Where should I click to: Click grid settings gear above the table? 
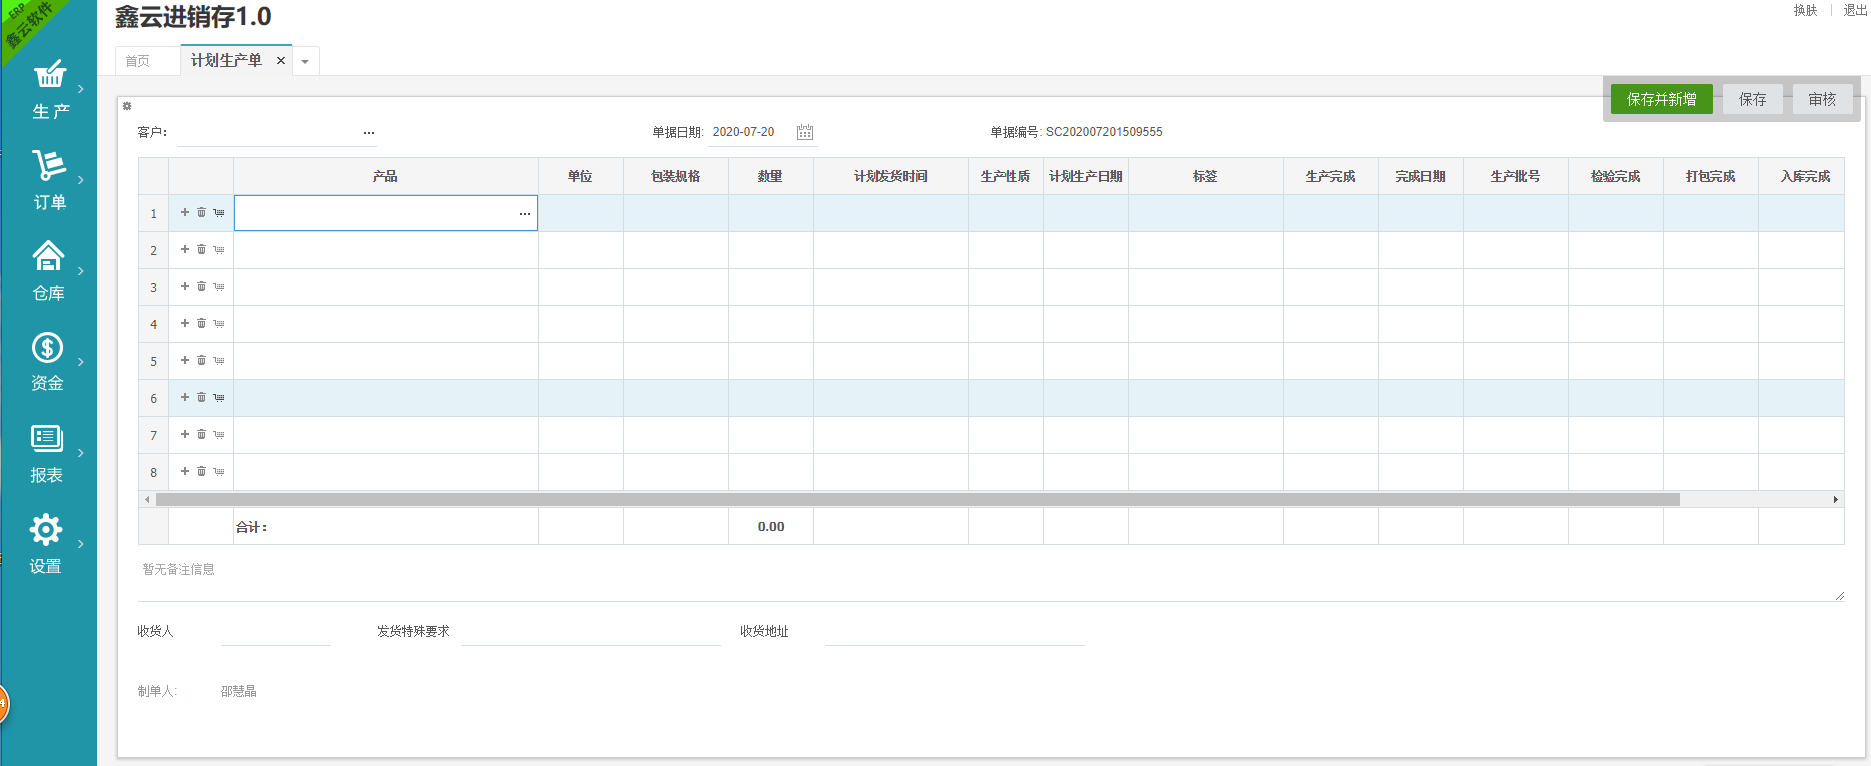[127, 106]
